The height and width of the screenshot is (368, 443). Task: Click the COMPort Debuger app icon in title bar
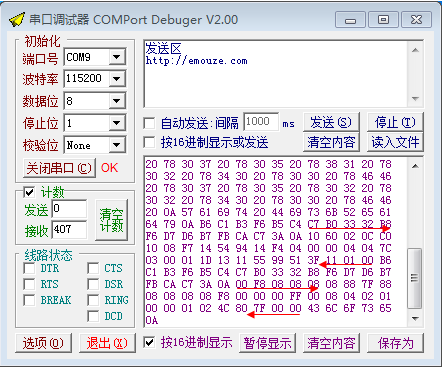[17, 19]
